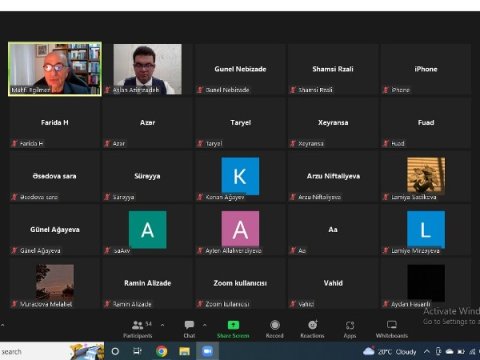Image resolution: width=480 pixels, height=360 pixels.
Task: Click the 'Ramin Alizade' name in the tile center
Action: coord(148,283)
